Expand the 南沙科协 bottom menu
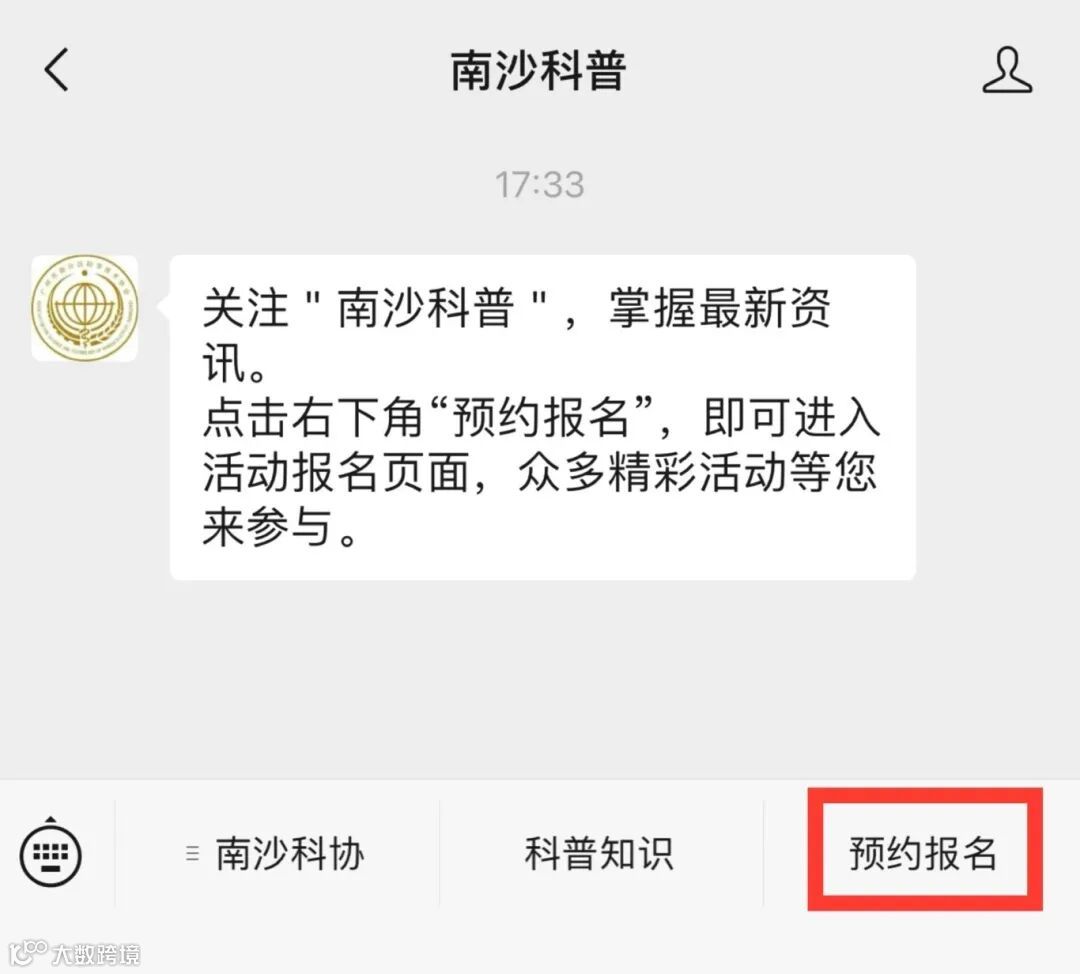Viewport: 1080px width, 974px height. click(x=277, y=853)
